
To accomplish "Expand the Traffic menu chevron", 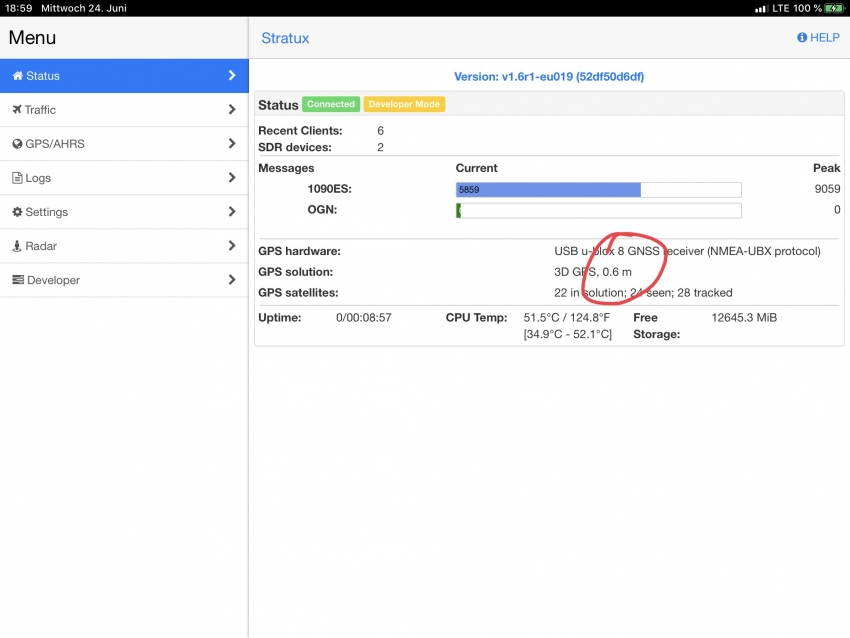I will [232, 109].
